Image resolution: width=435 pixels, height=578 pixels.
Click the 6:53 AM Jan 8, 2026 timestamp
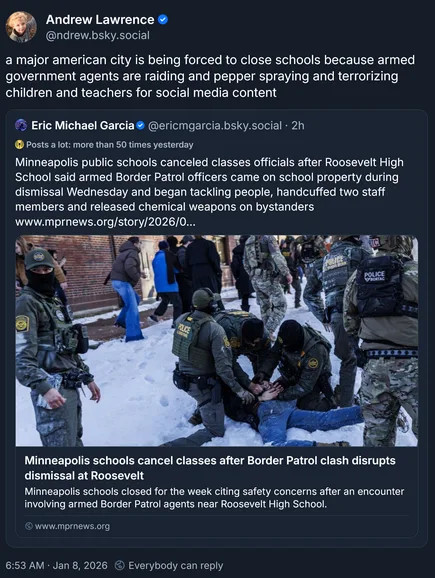pos(56,565)
